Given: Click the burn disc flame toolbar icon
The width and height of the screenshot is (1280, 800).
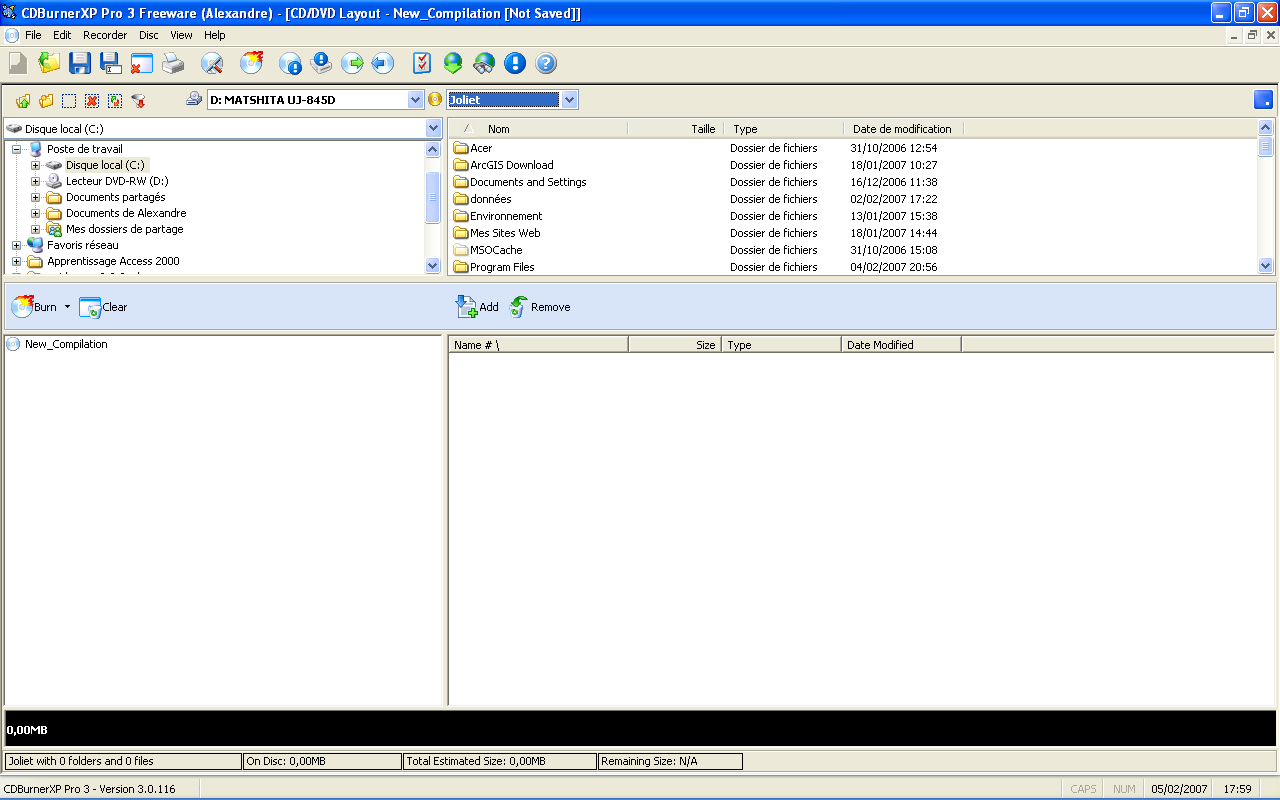Looking at the screenshot, I should click(252, 63).
